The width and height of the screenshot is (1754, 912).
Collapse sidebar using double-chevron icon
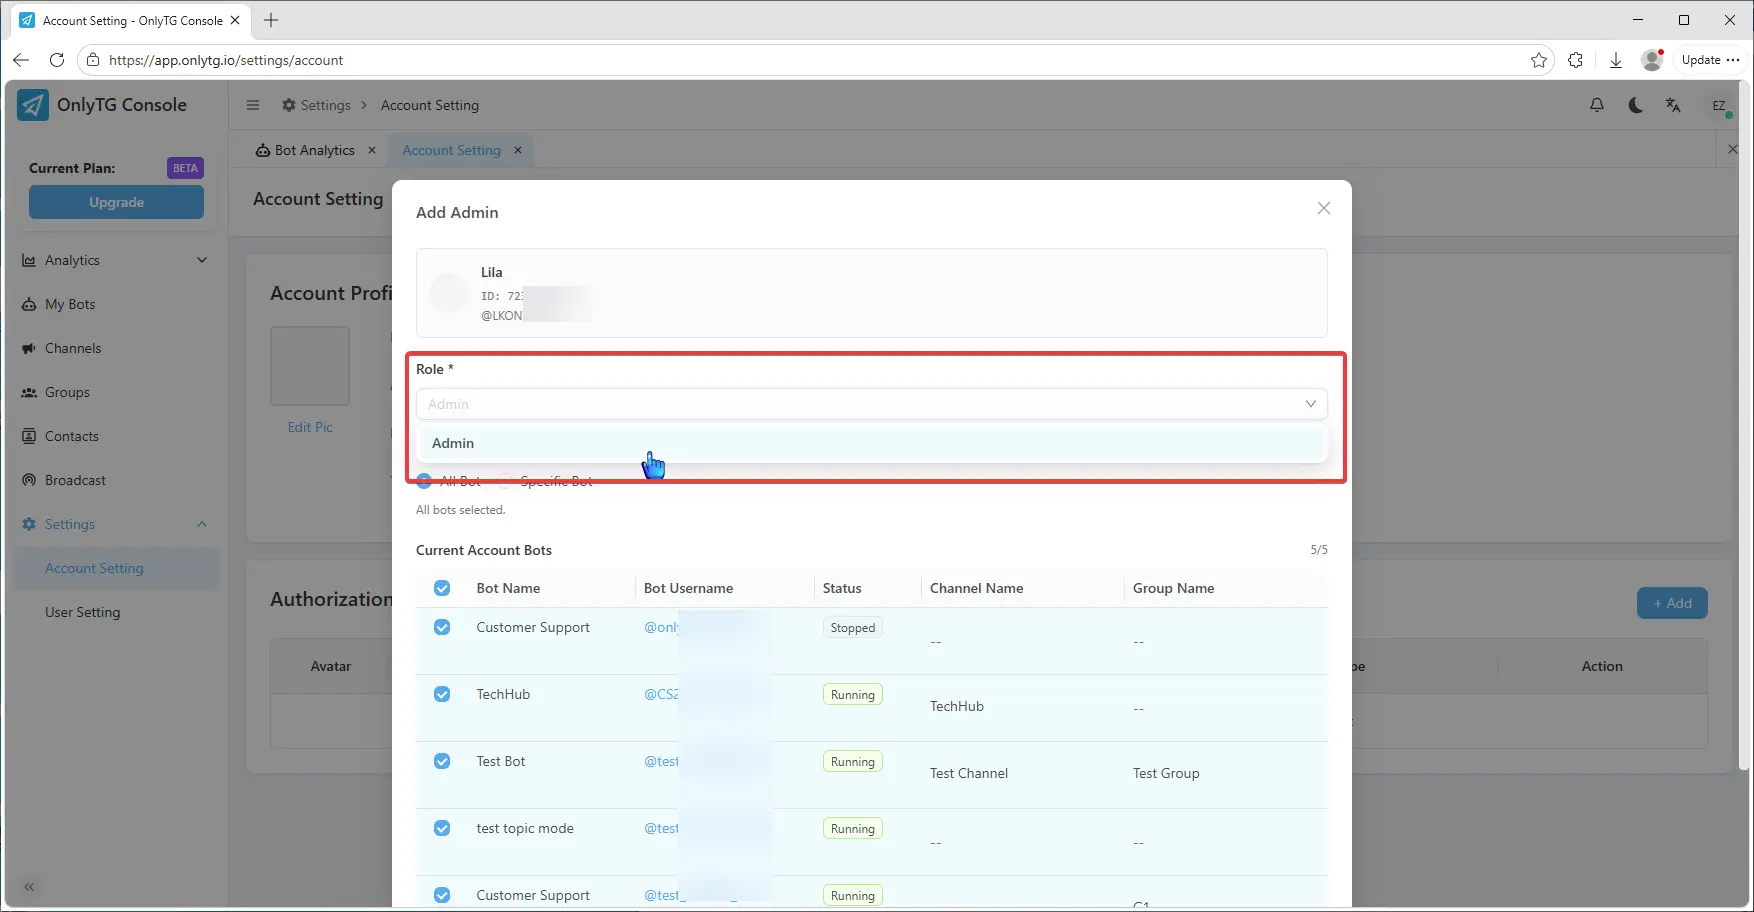(29, 886)
